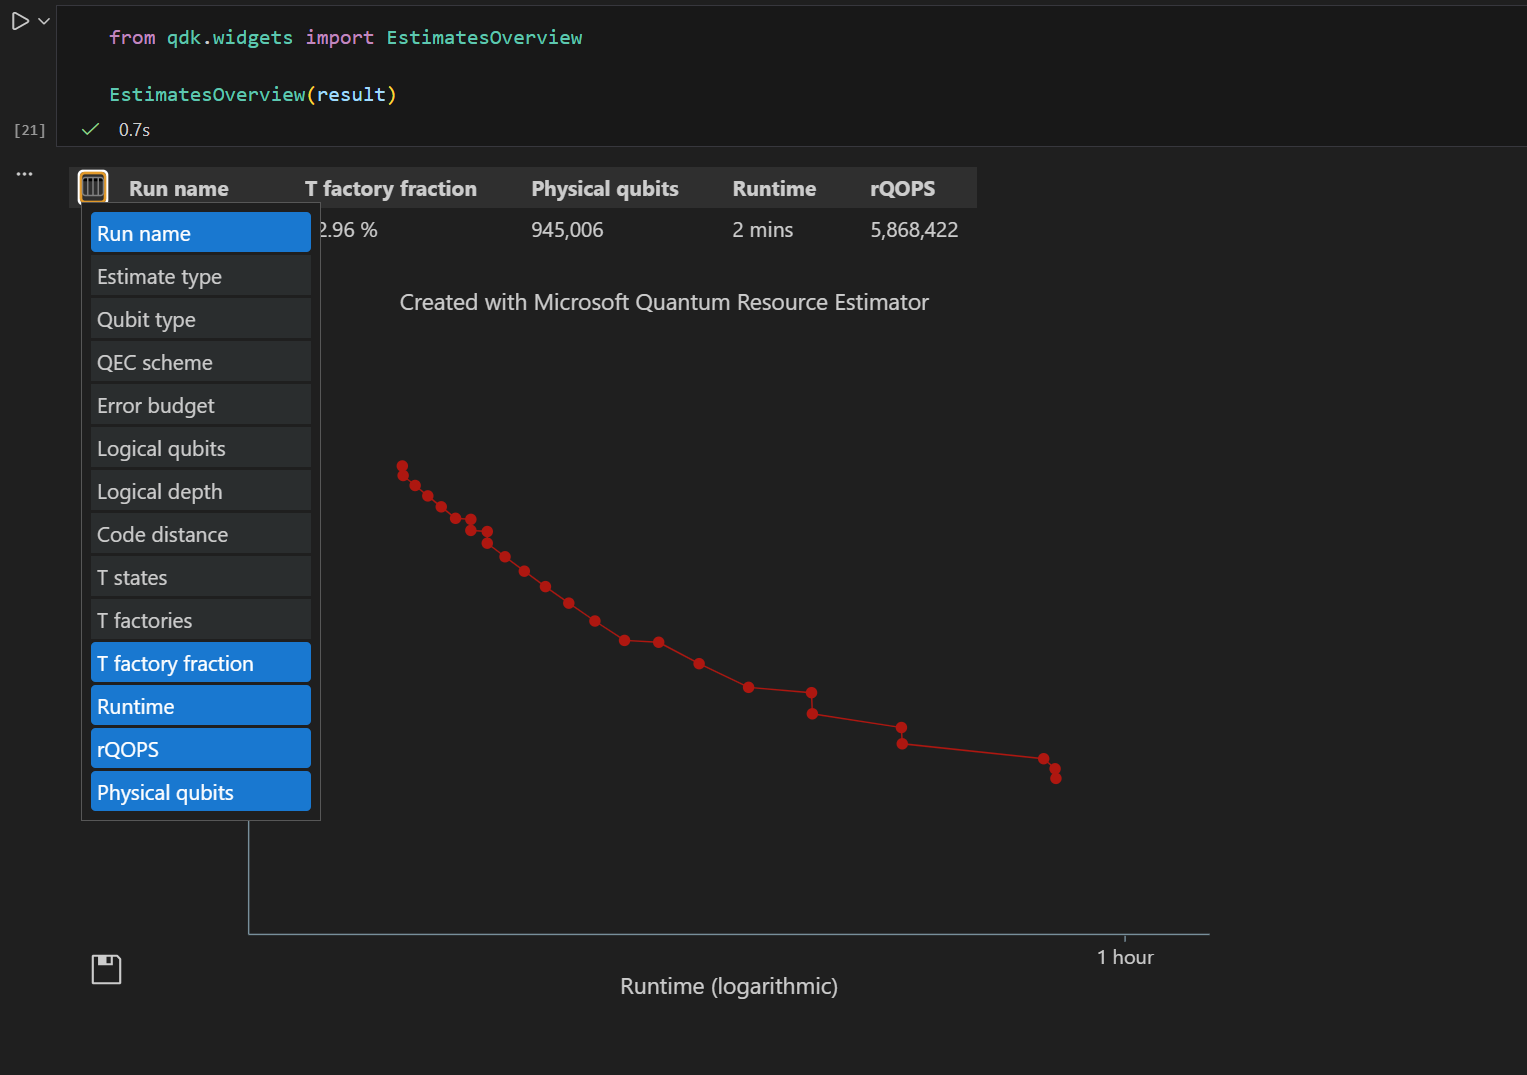Disable the rQOPS column
Viewport: 1527px width, 1075px height.
[x=199, y=748]
